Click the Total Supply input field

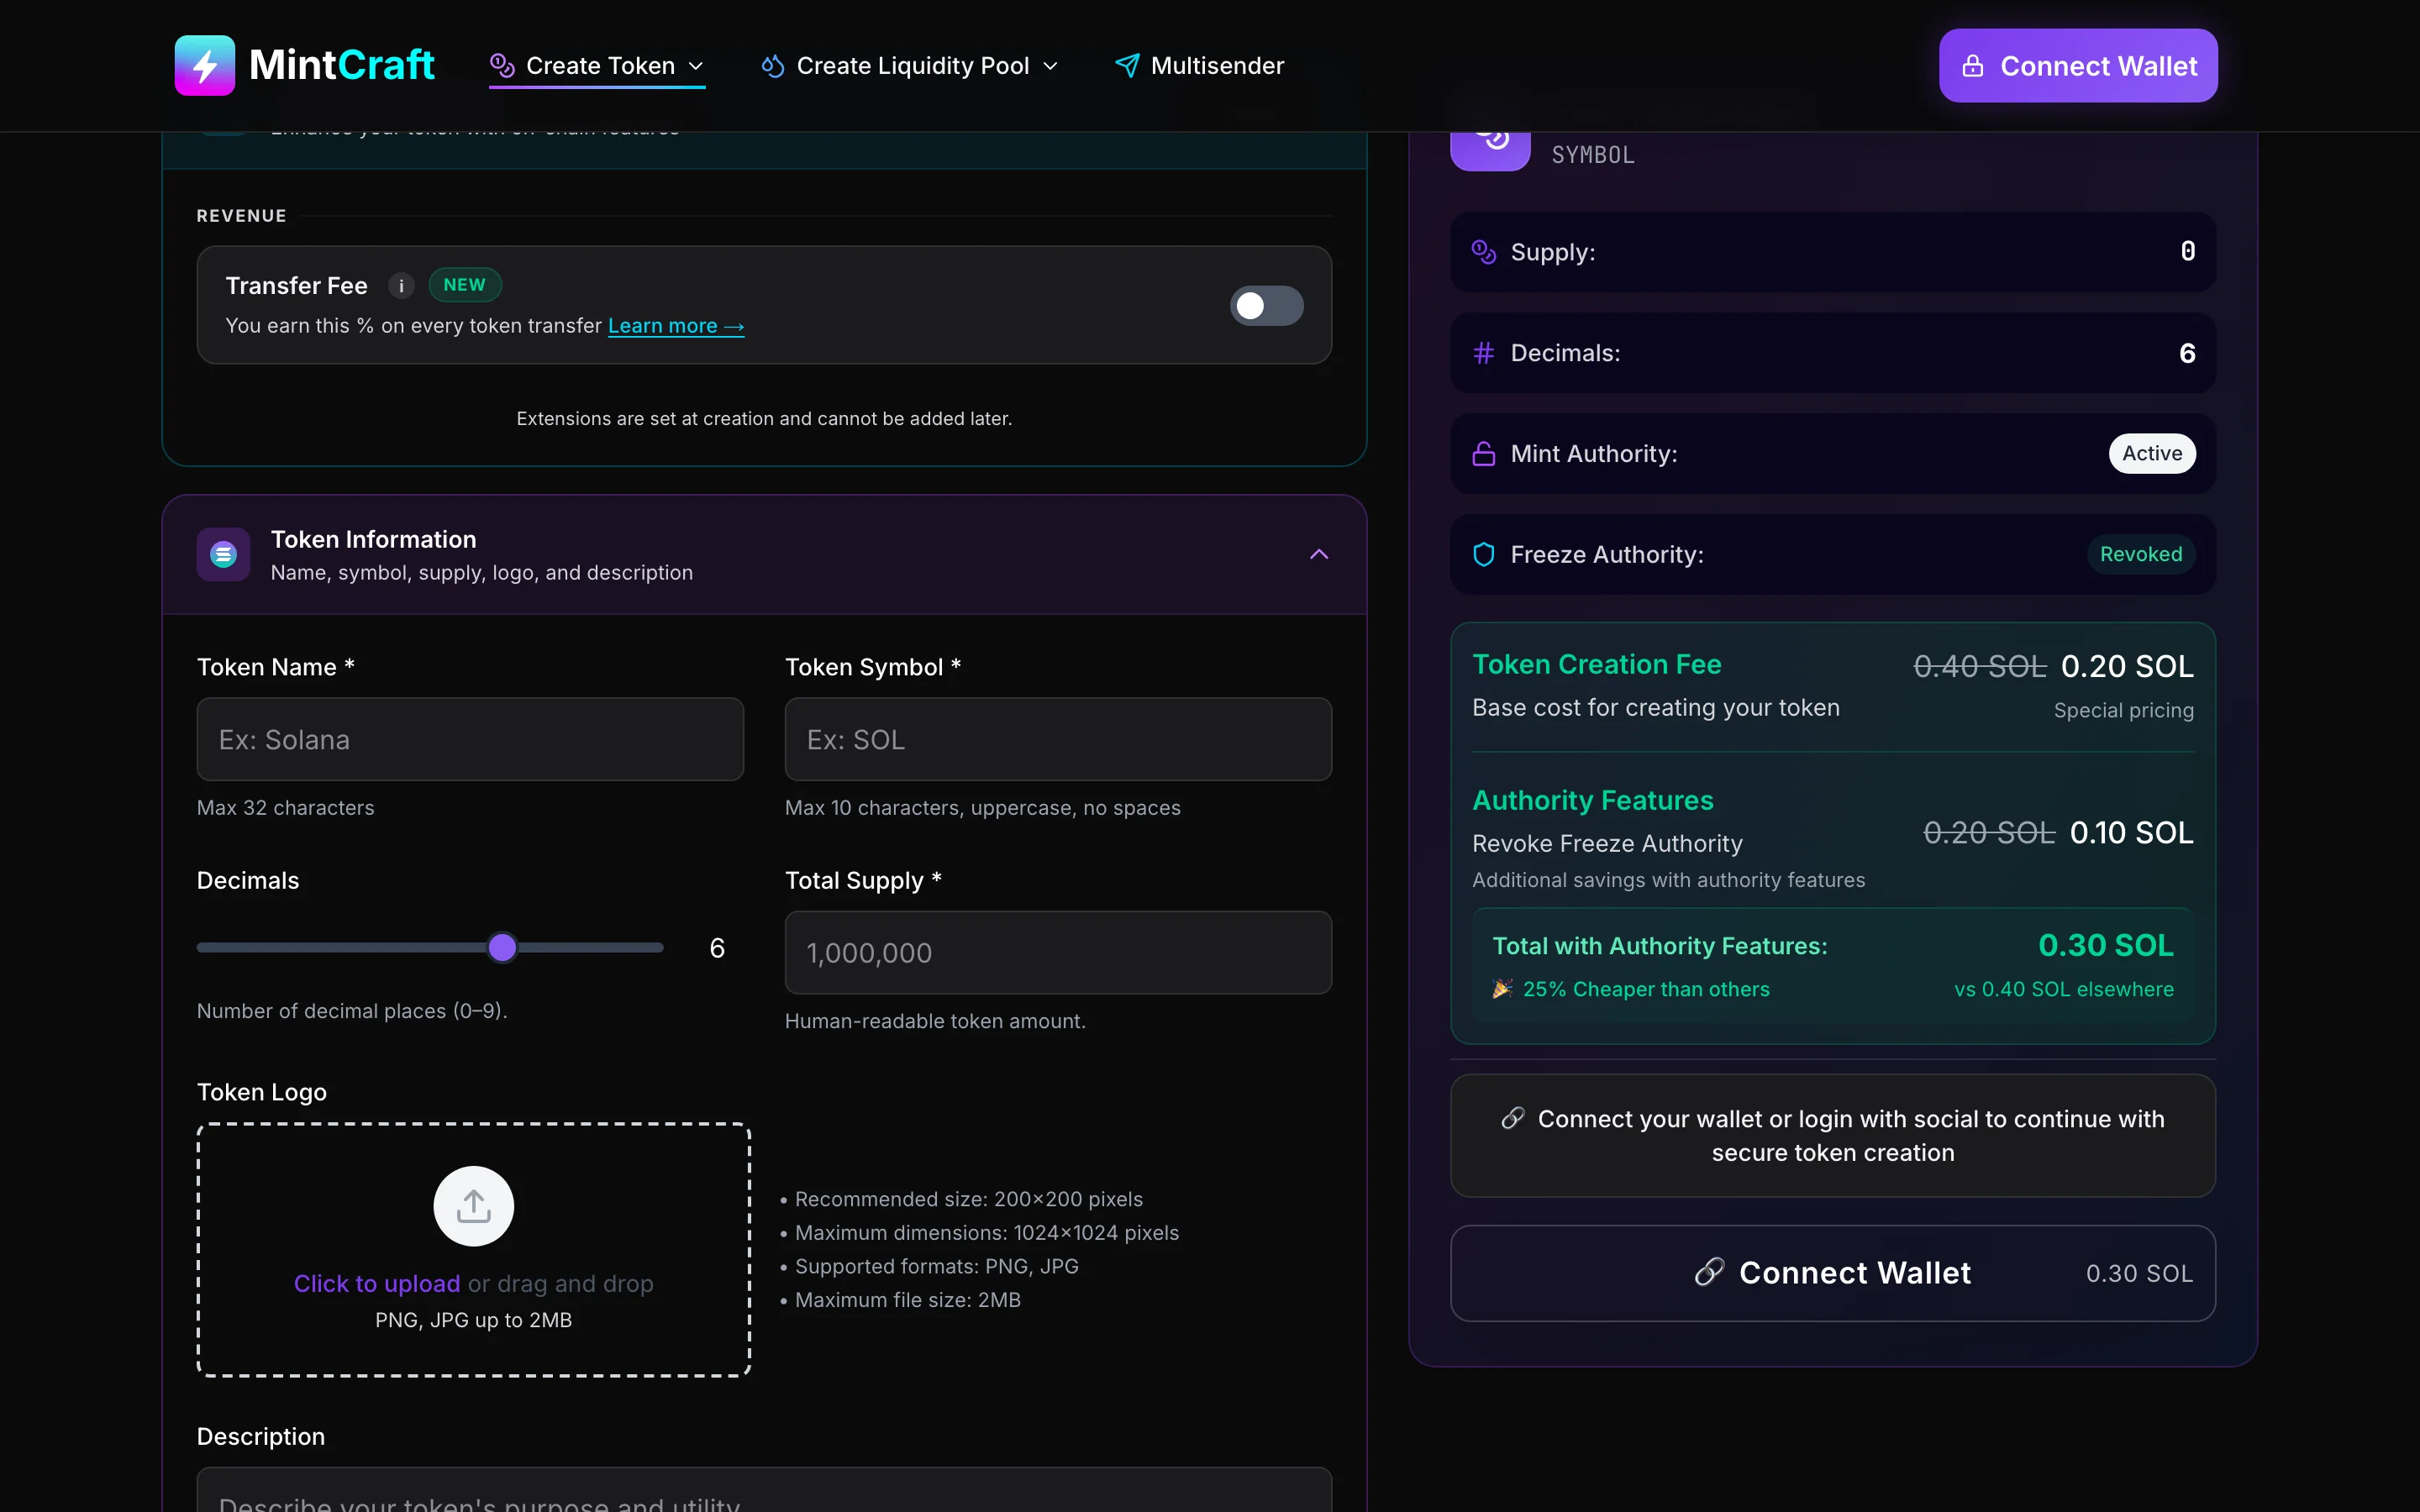tap(1058, 952)
